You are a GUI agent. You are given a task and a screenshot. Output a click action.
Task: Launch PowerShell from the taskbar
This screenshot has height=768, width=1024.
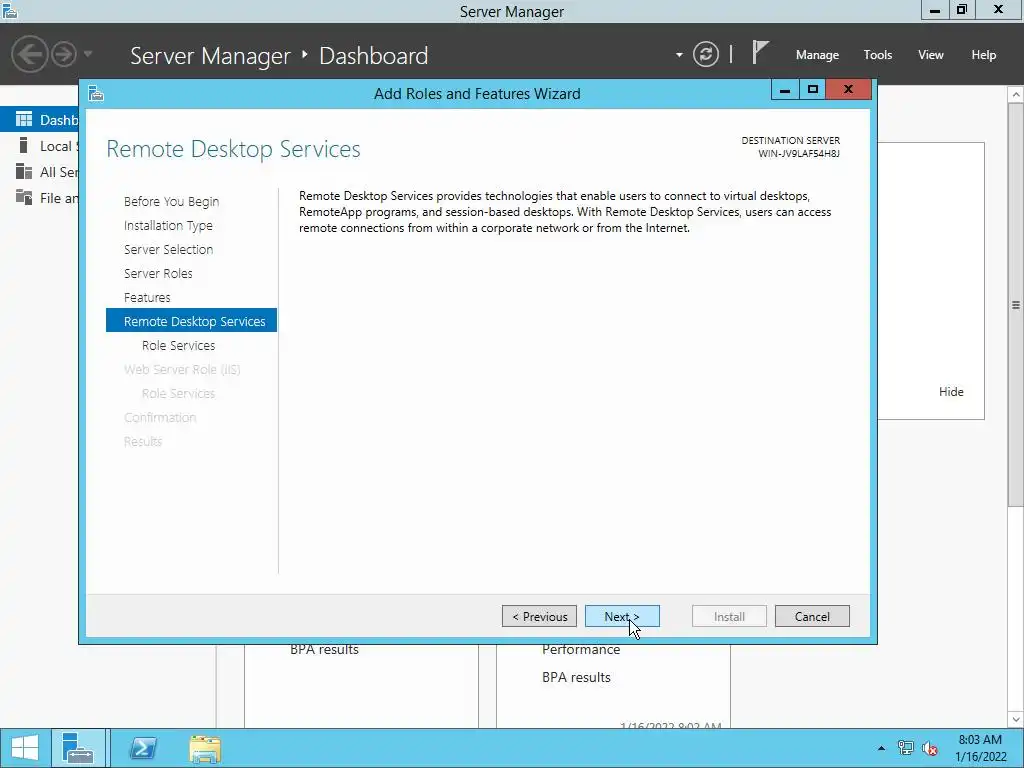click(x=143, y=748)
